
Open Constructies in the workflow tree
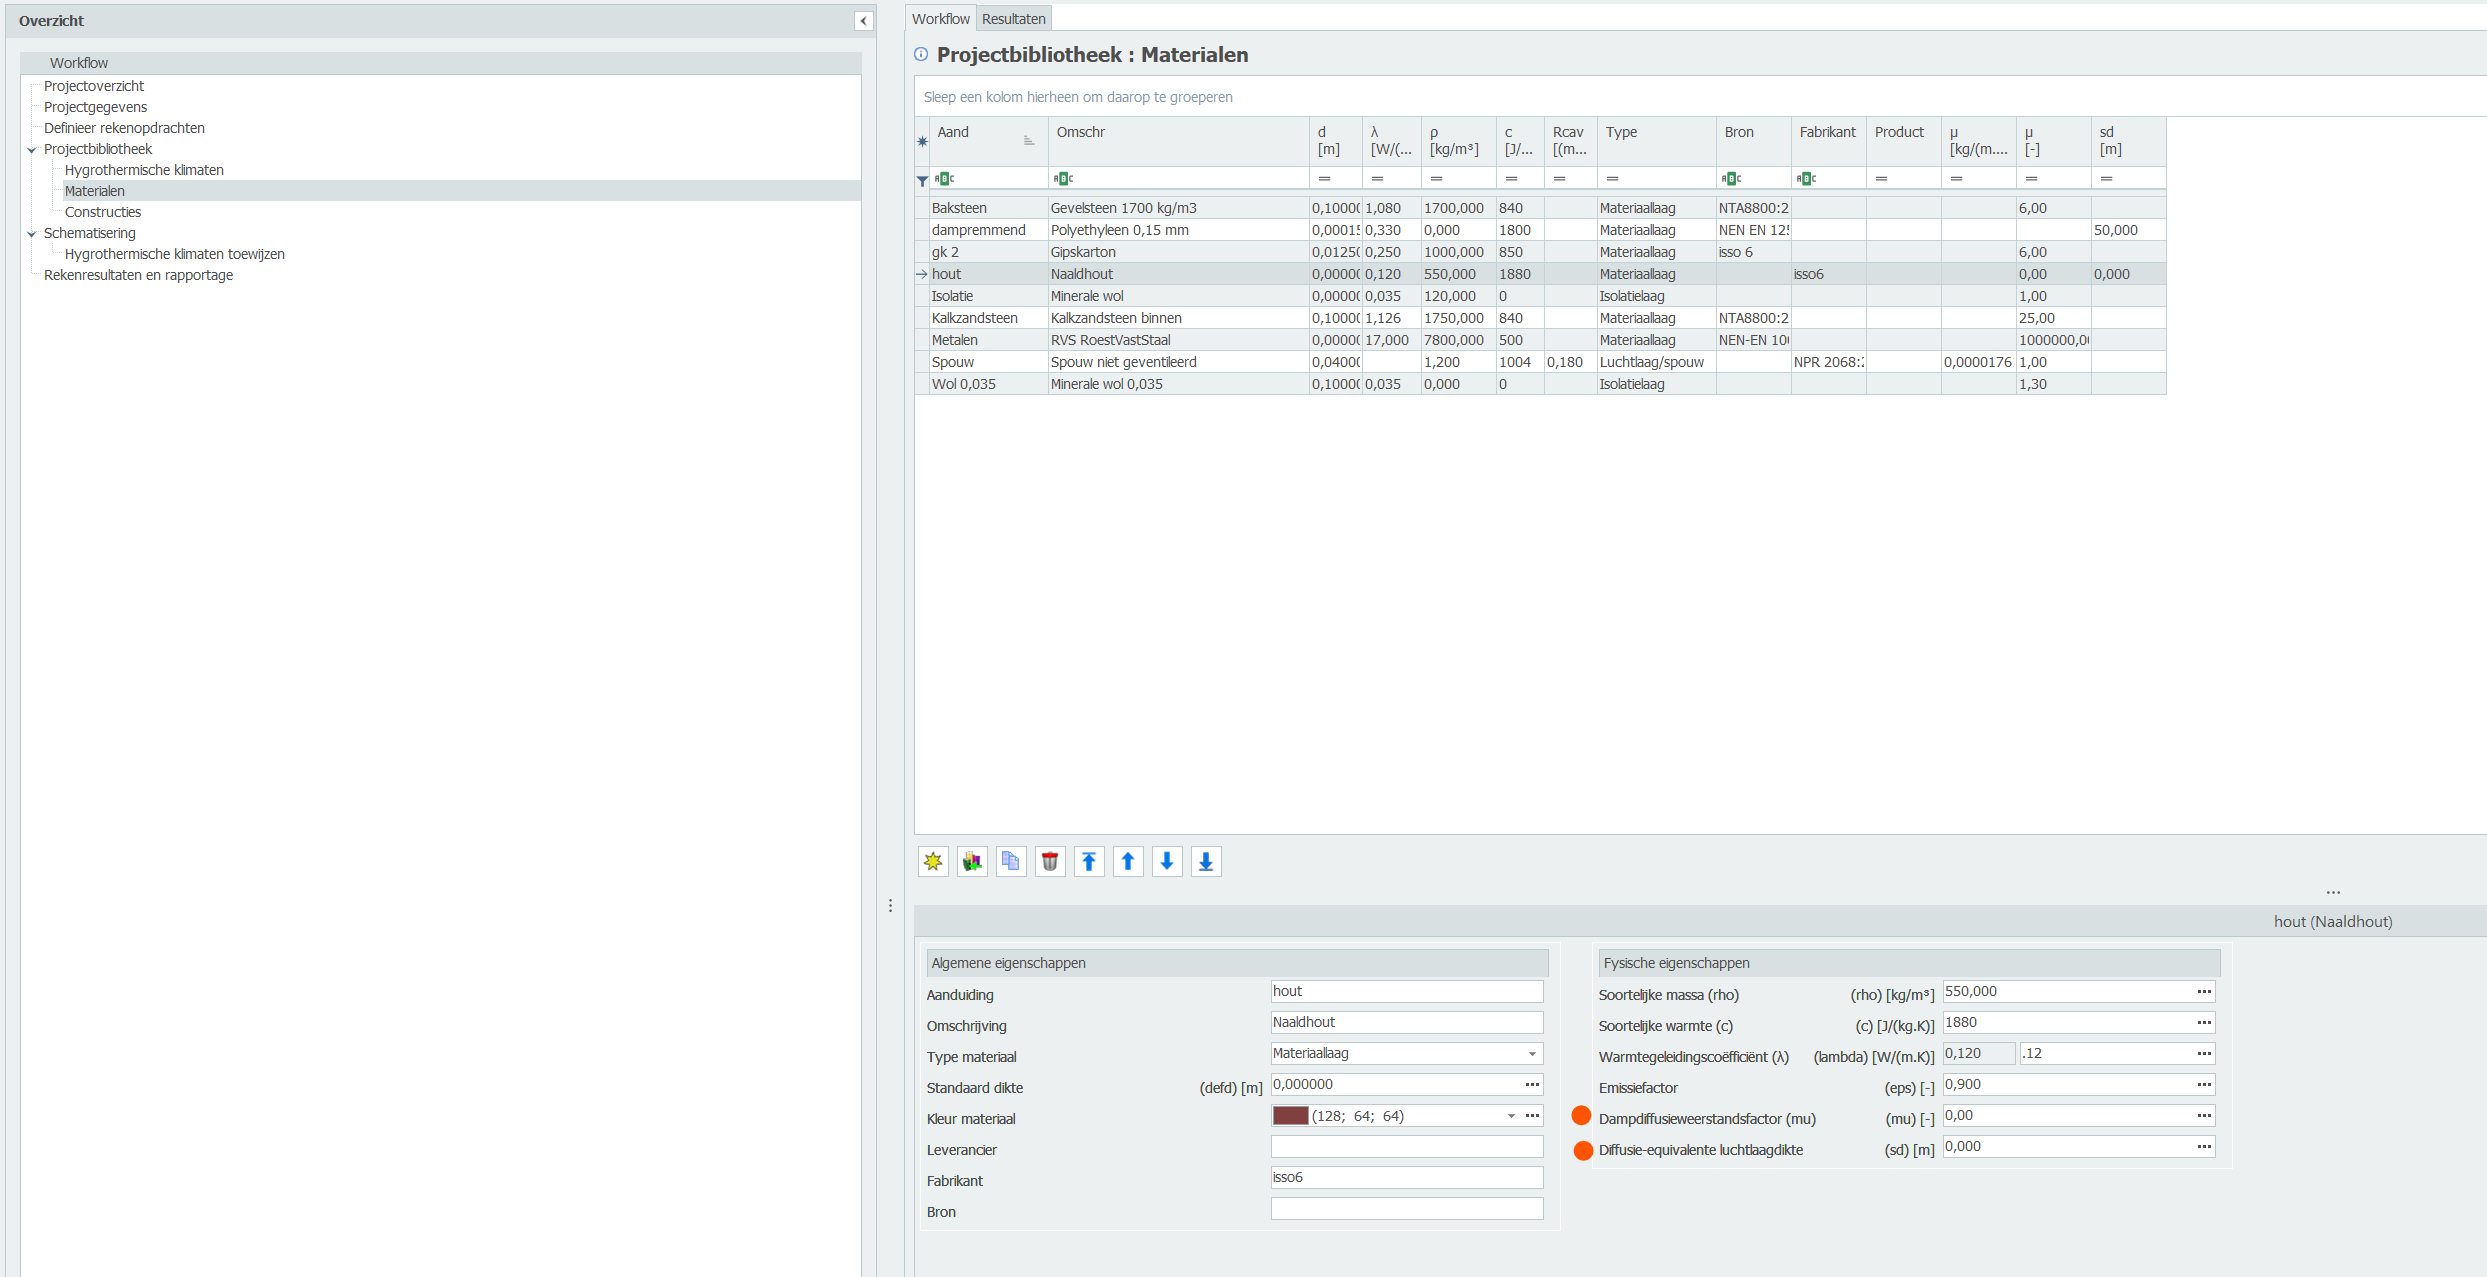pyautogui.click(x=103, y=212)
